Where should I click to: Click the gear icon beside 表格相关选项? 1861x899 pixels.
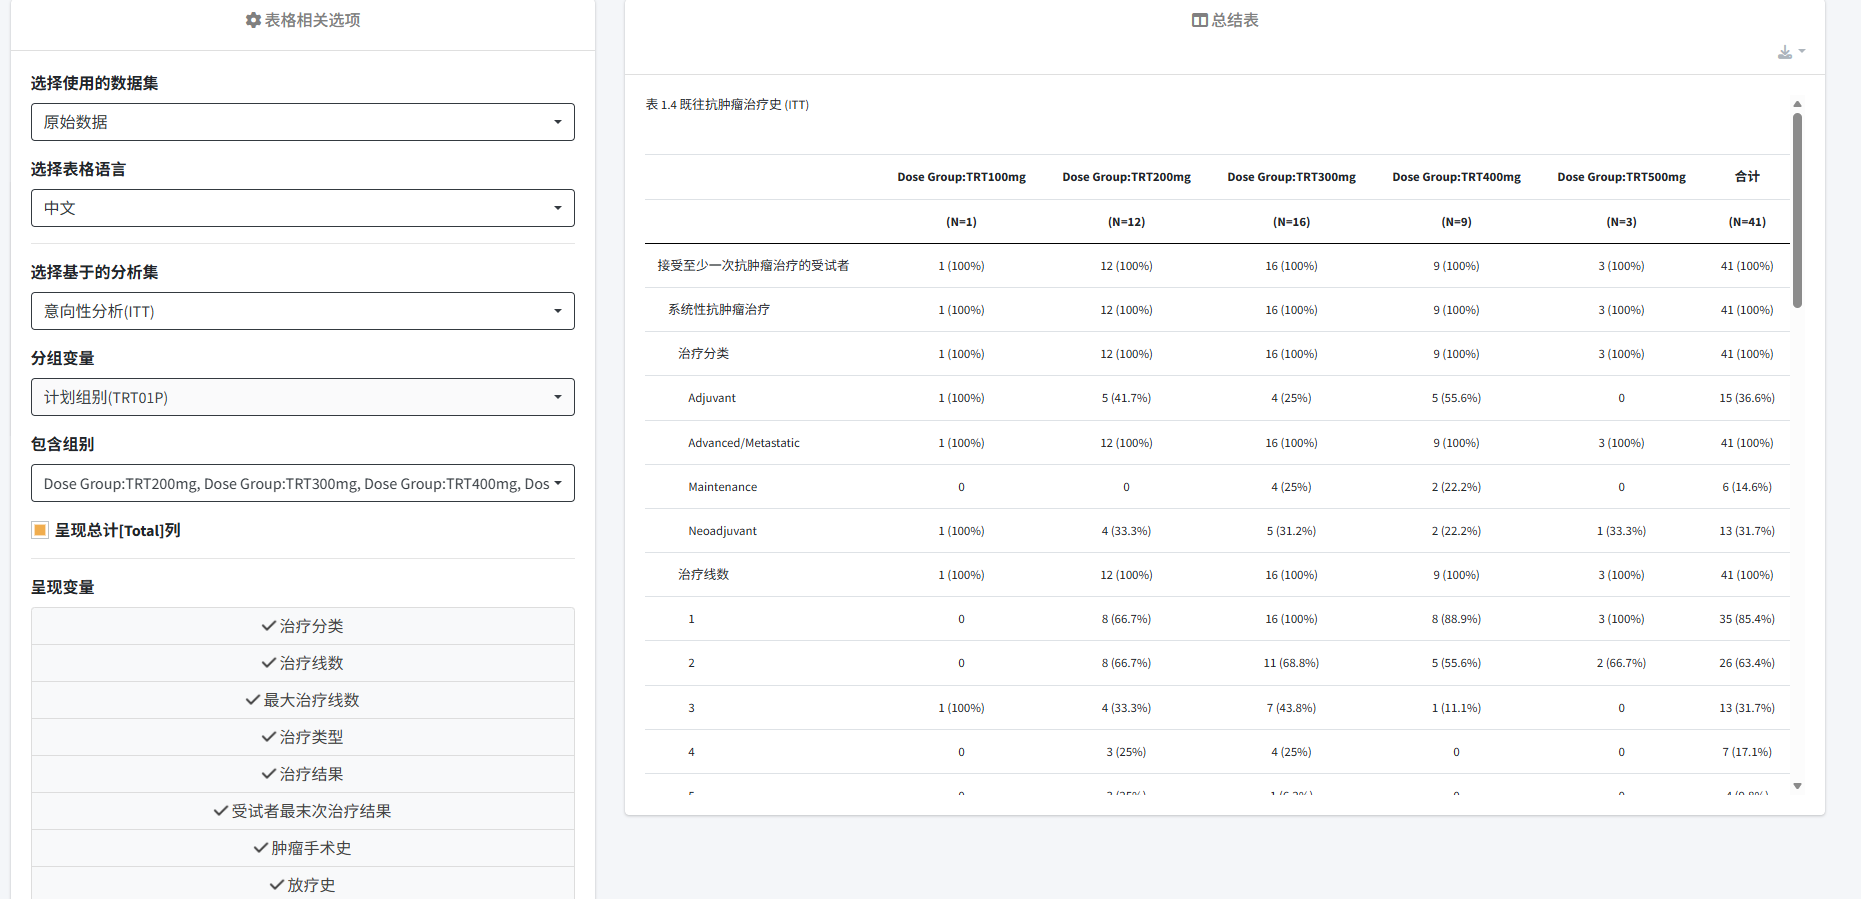tap(253, 20)
